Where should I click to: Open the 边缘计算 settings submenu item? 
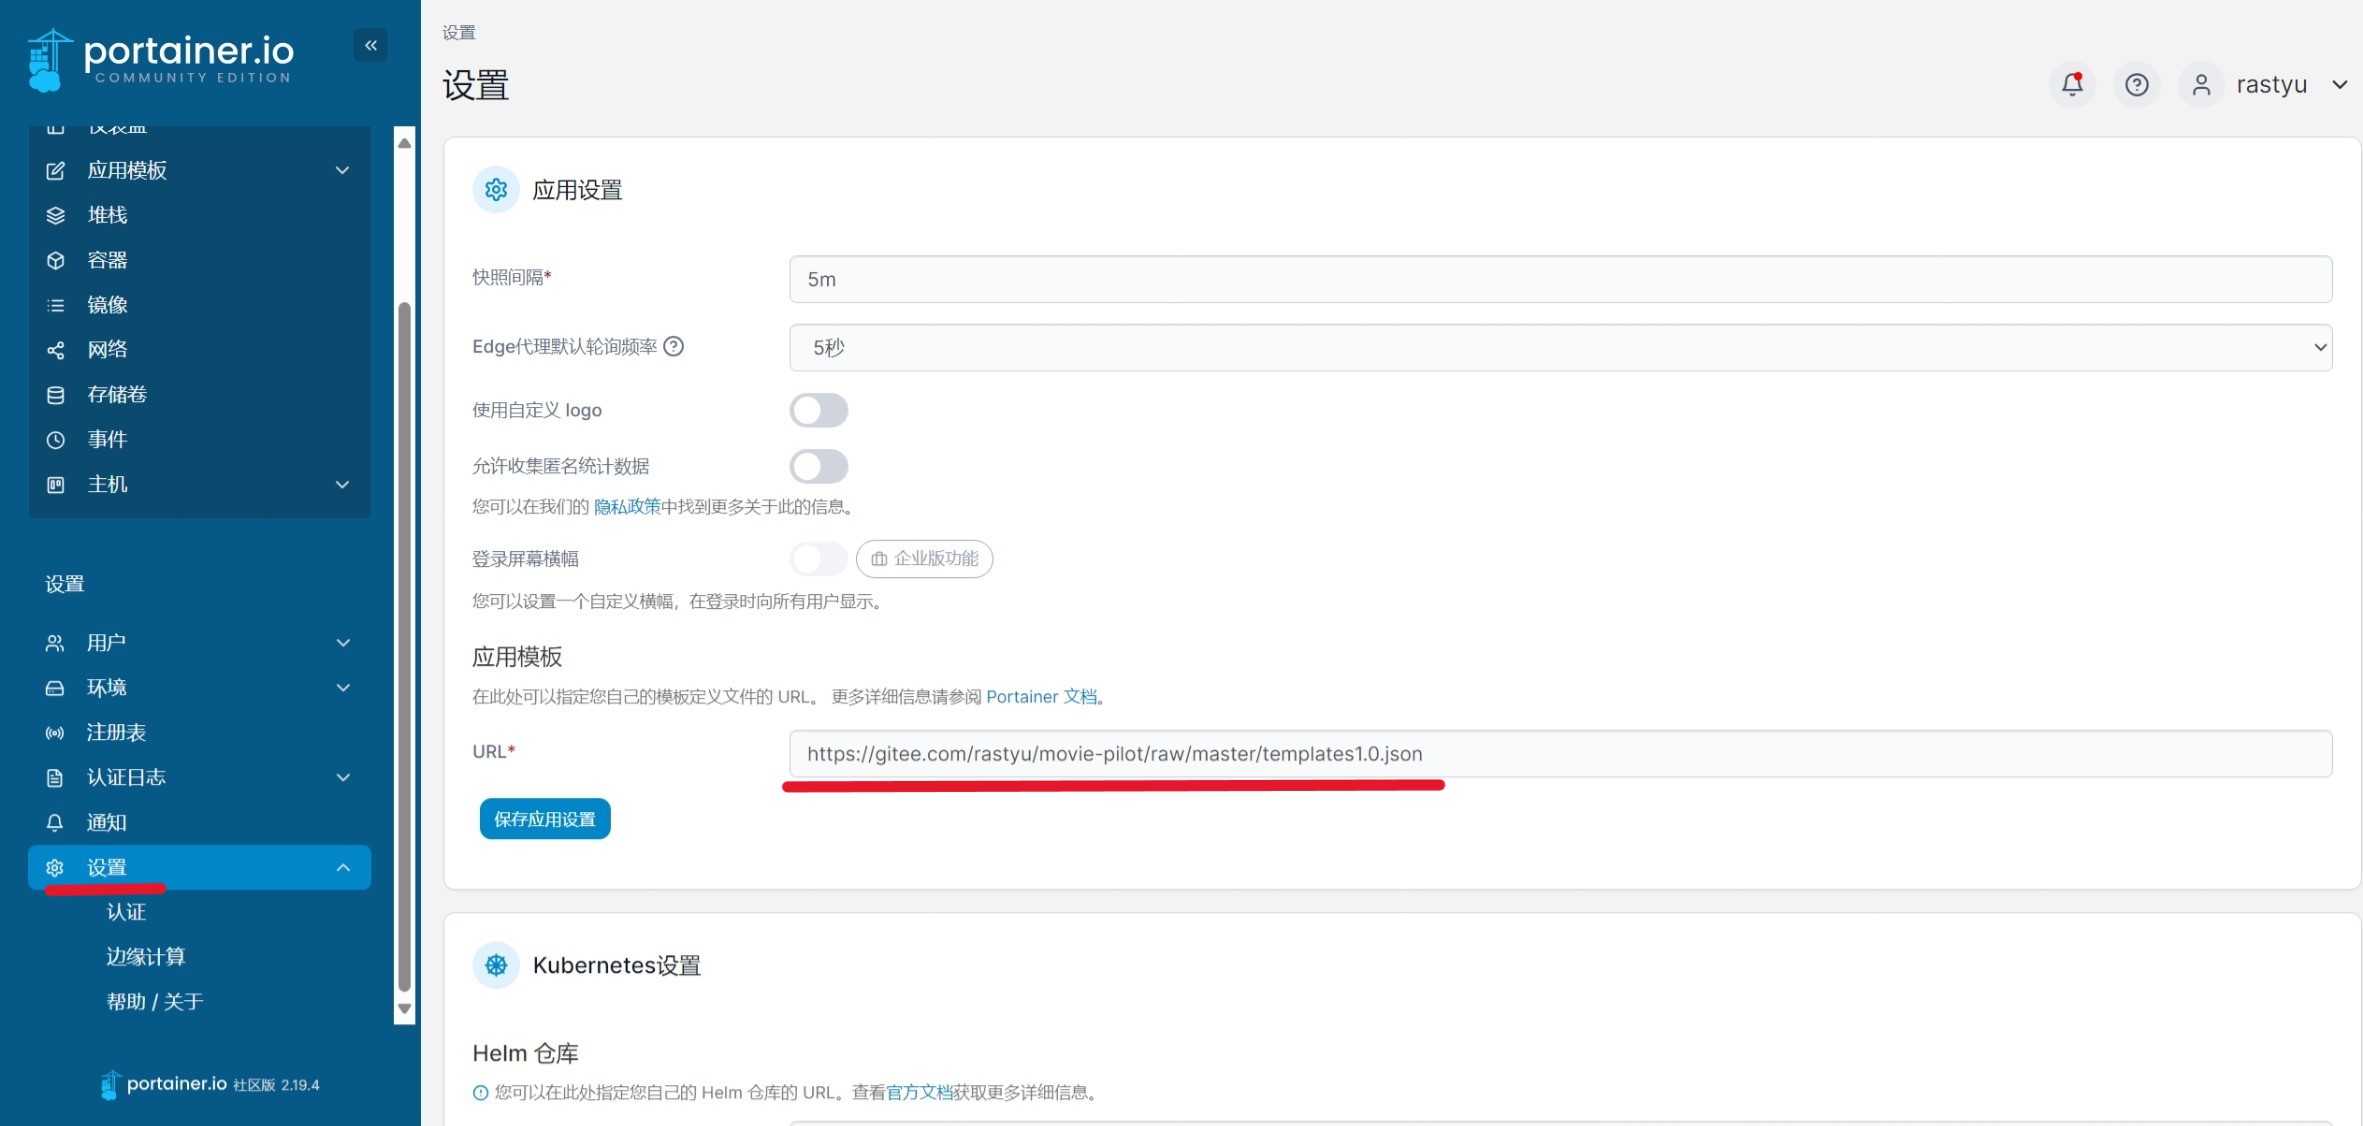click(145, 957)
